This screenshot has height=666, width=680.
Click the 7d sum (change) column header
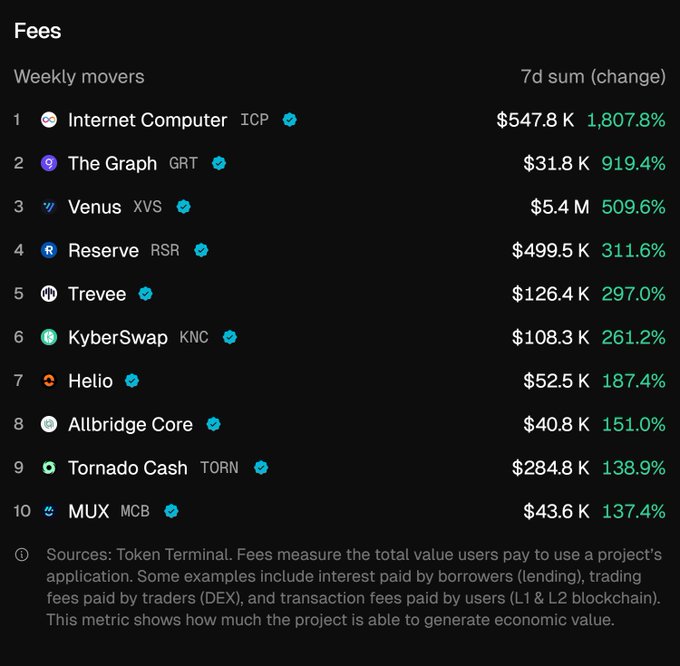pyautogui.click(x=593, y=76)
